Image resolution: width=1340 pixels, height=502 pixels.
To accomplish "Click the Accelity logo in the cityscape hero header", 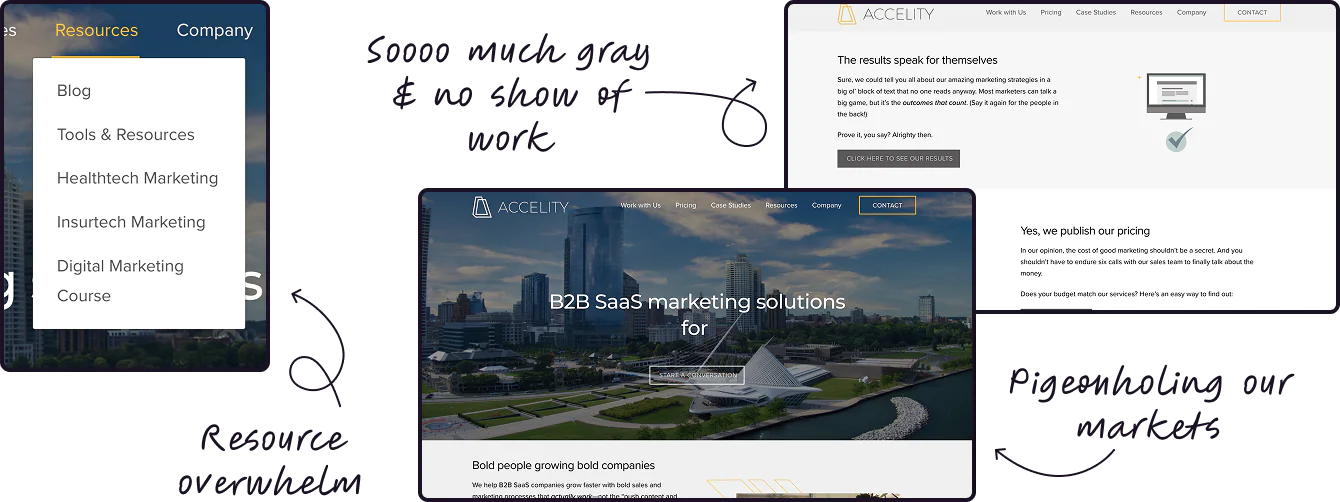I will pyautogui.click(x=520, y=207).
